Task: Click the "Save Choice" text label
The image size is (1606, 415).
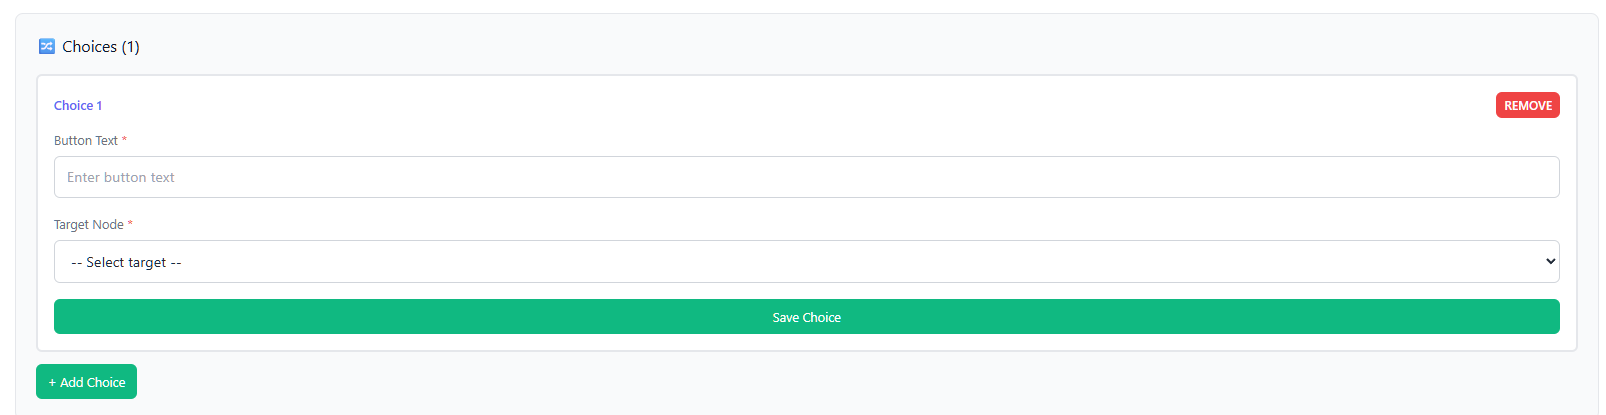Action: [806, 317]
